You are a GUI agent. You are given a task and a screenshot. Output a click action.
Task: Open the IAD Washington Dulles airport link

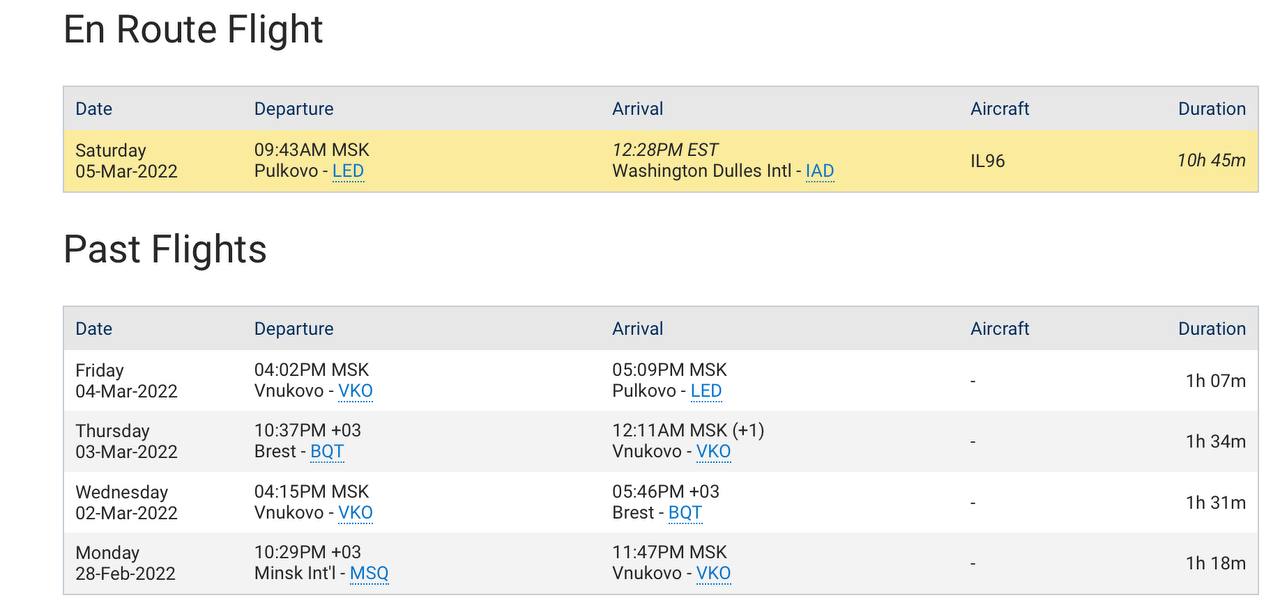point(819,171)
